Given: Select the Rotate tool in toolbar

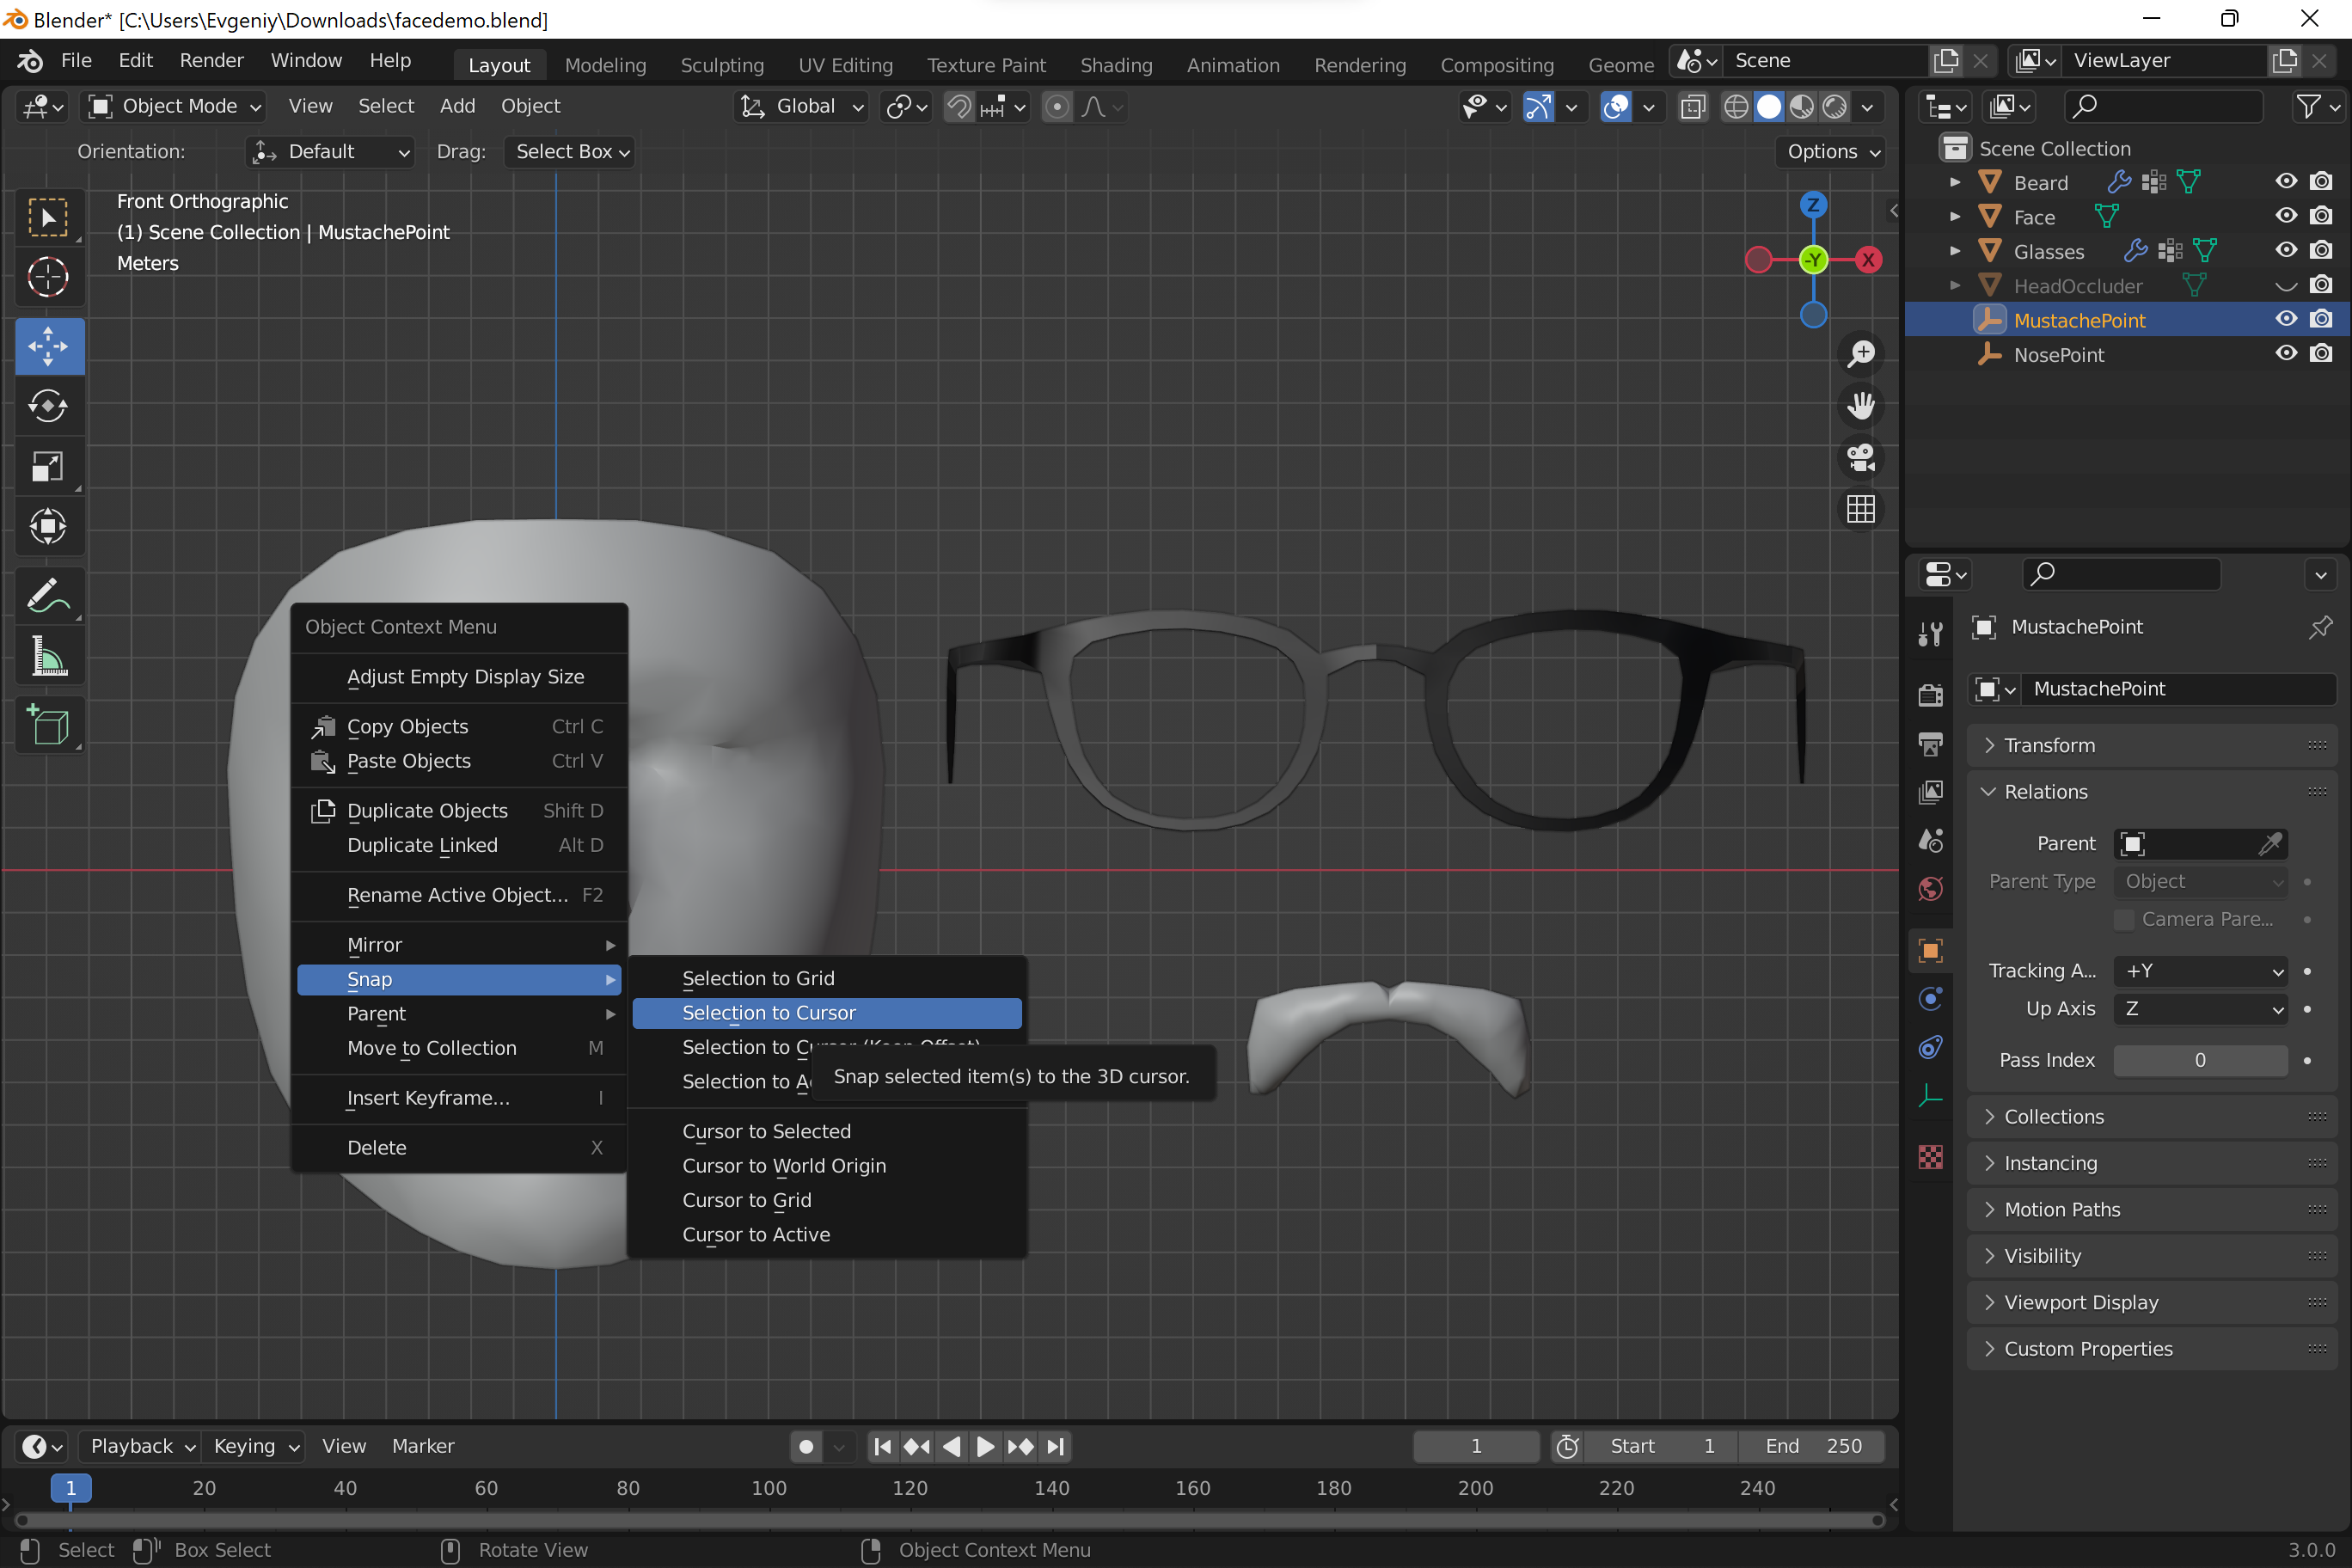Looking at the screenshot, I should pyautogui.click(x=48, y=406).
